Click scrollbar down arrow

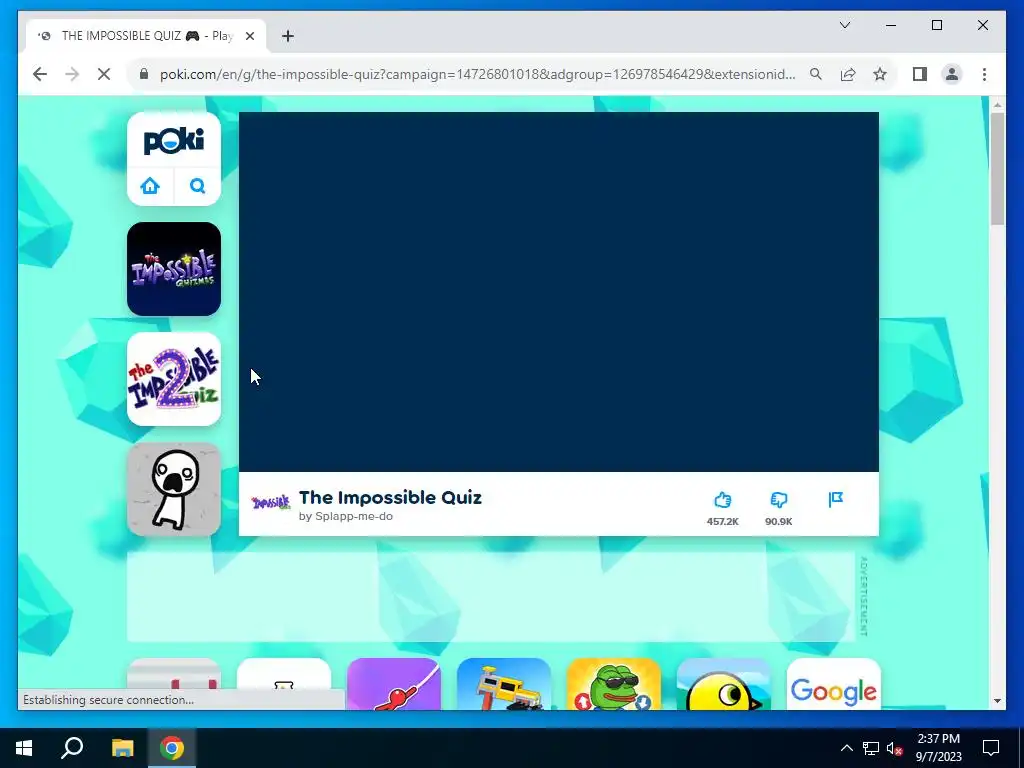pos(997,701)
